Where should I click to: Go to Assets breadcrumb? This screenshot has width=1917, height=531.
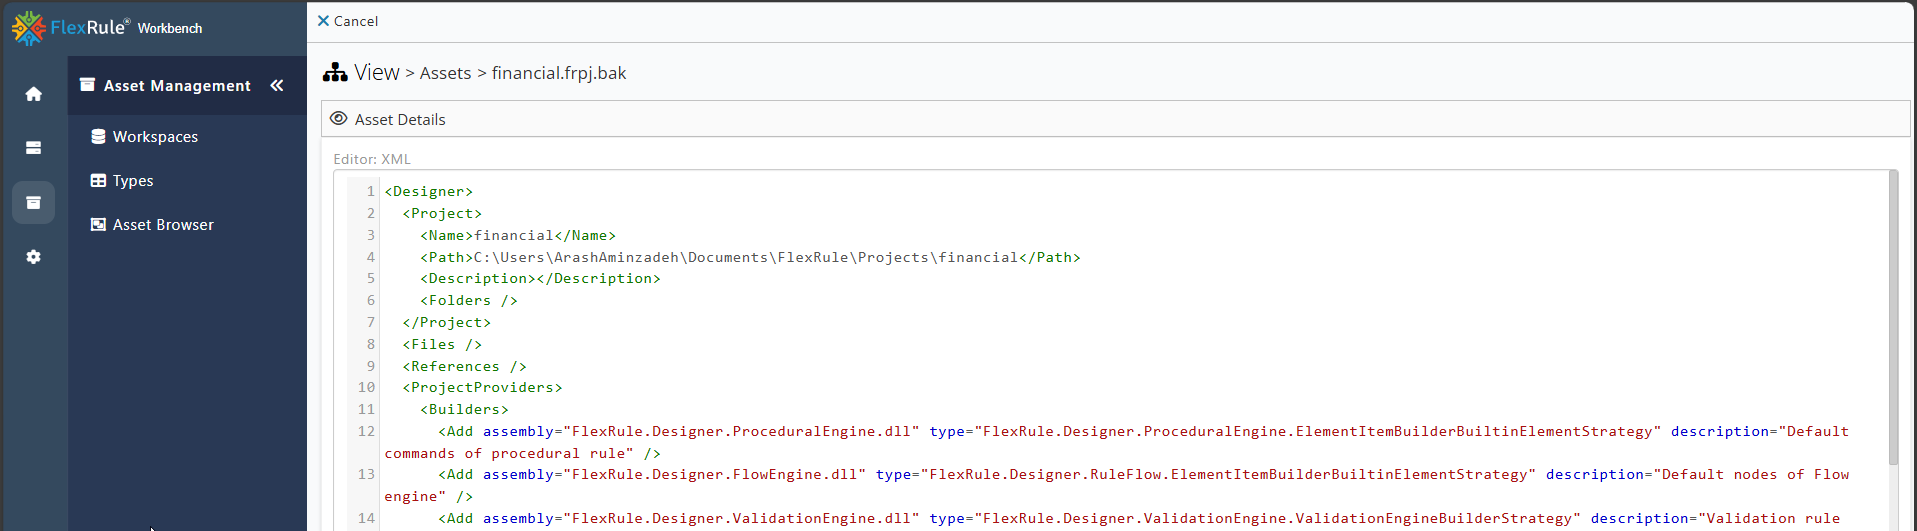(x=445, y=73)
